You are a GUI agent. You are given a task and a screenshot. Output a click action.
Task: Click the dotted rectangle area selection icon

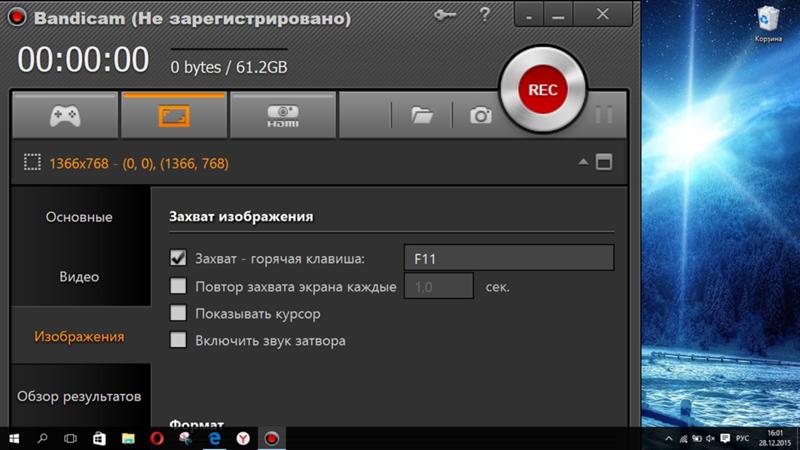tap(32, 163)
